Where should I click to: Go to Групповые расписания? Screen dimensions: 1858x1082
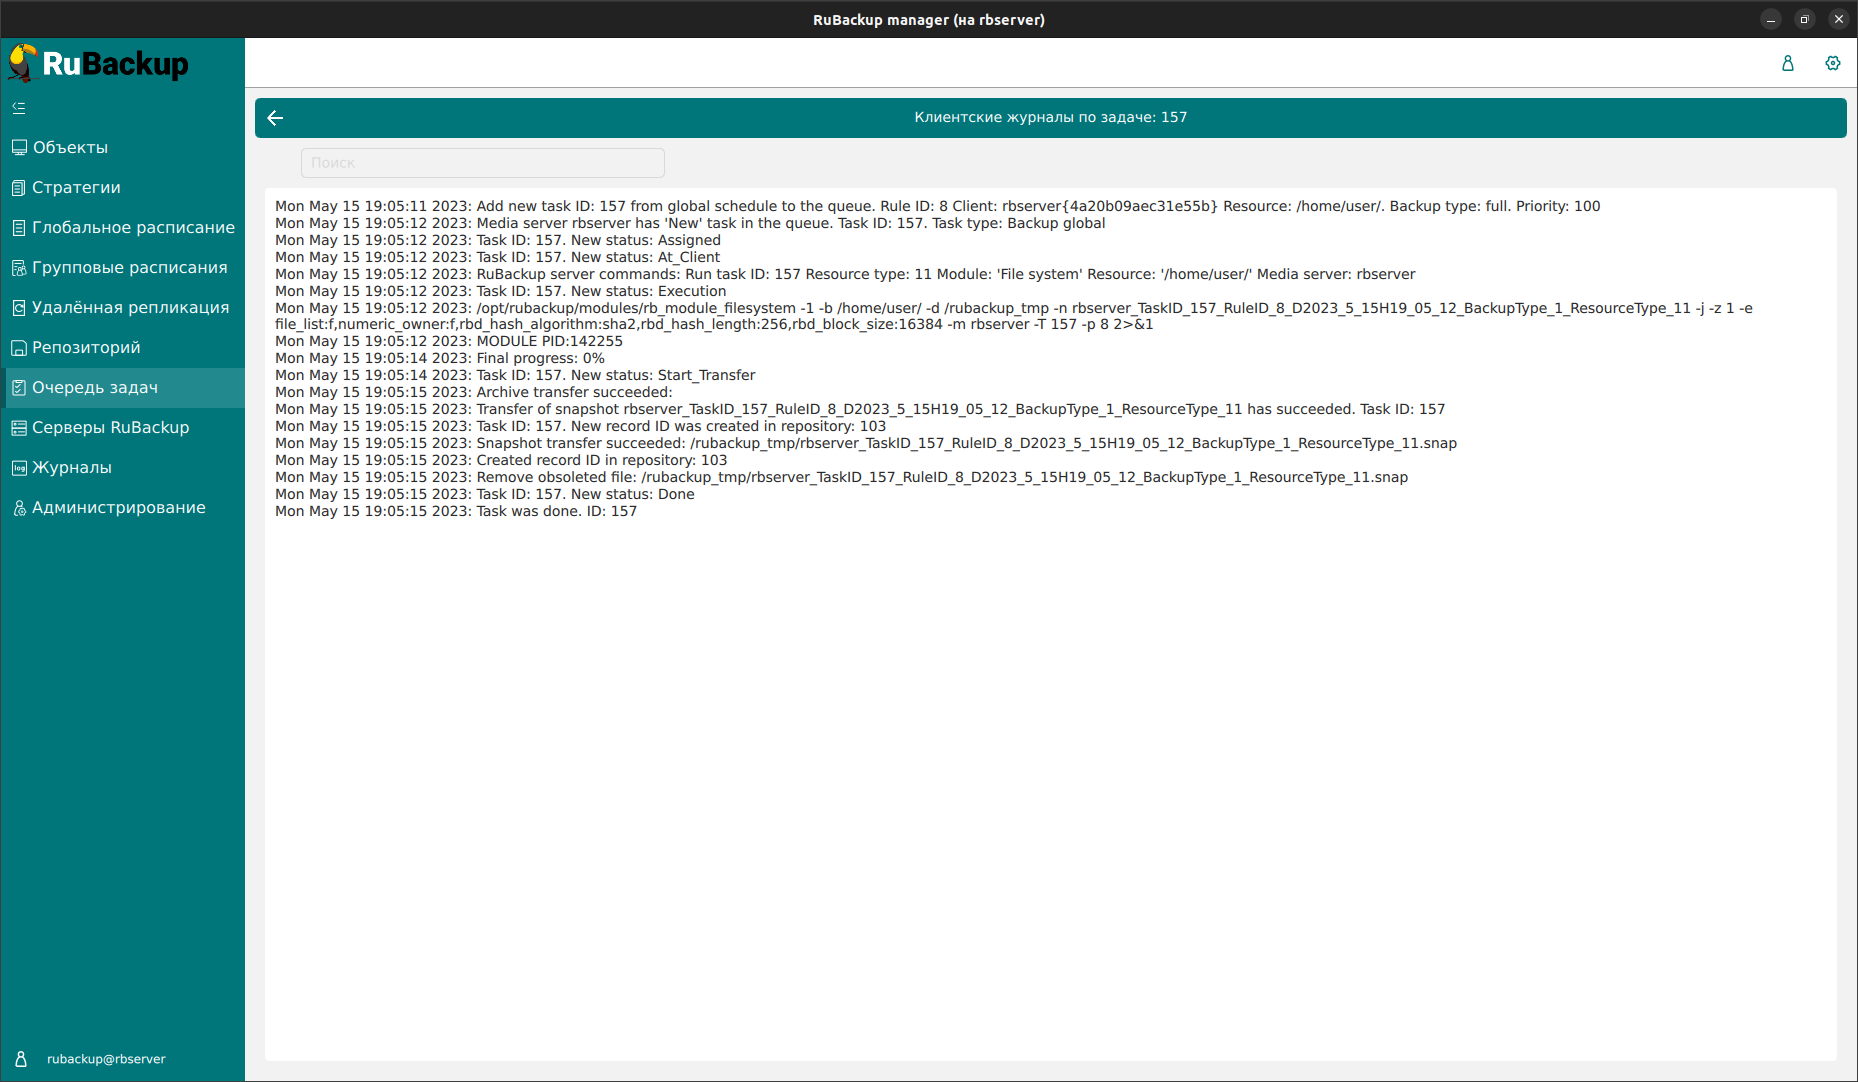click(129, 268)
